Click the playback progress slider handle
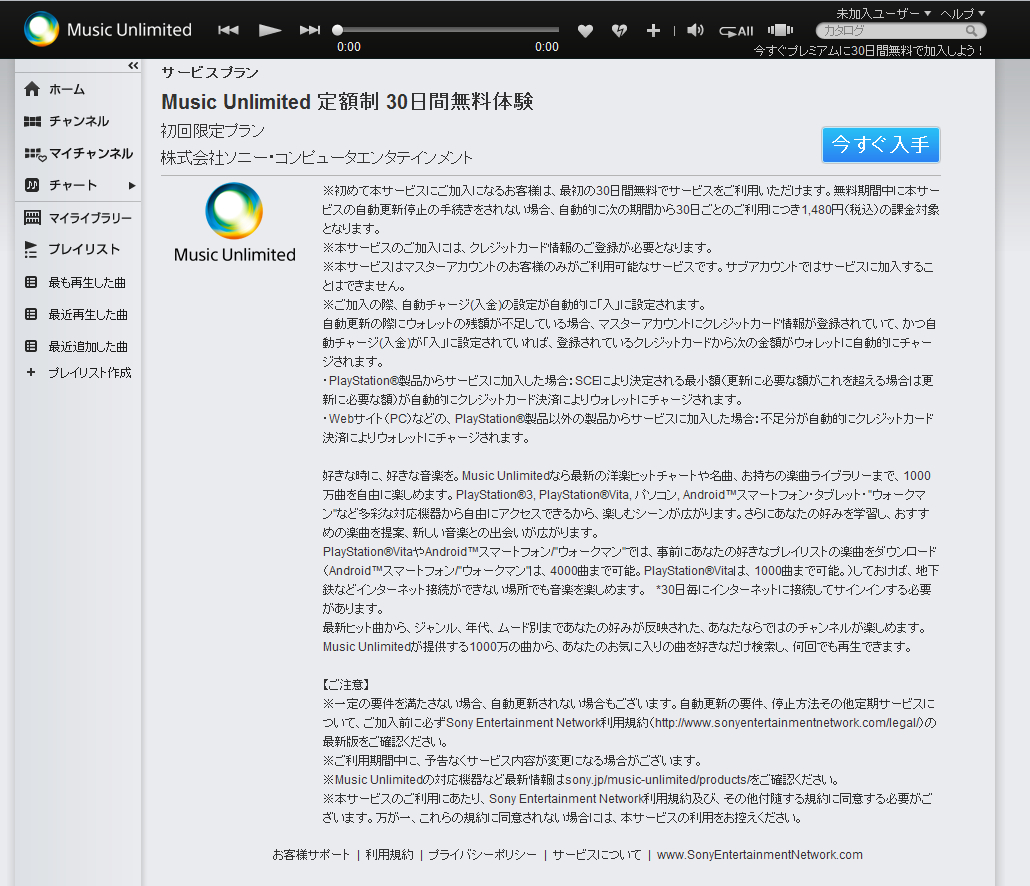 (337, 30)
